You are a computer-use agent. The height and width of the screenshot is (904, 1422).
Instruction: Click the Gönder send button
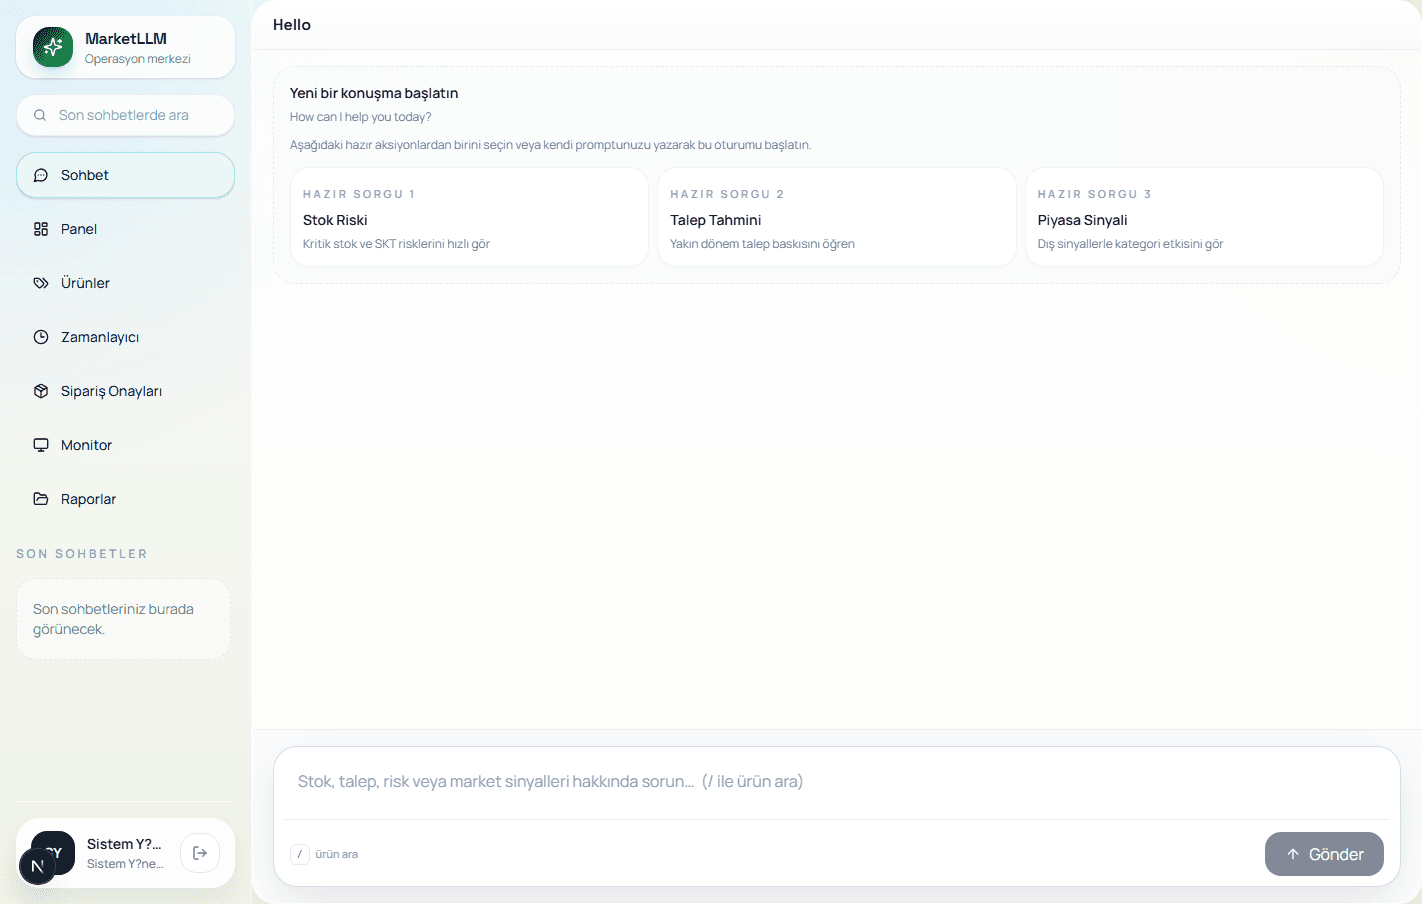coord(1324,854)
